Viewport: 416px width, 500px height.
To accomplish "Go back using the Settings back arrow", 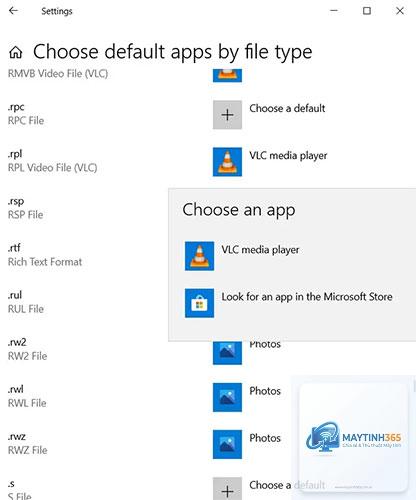I will click(13, 11).
